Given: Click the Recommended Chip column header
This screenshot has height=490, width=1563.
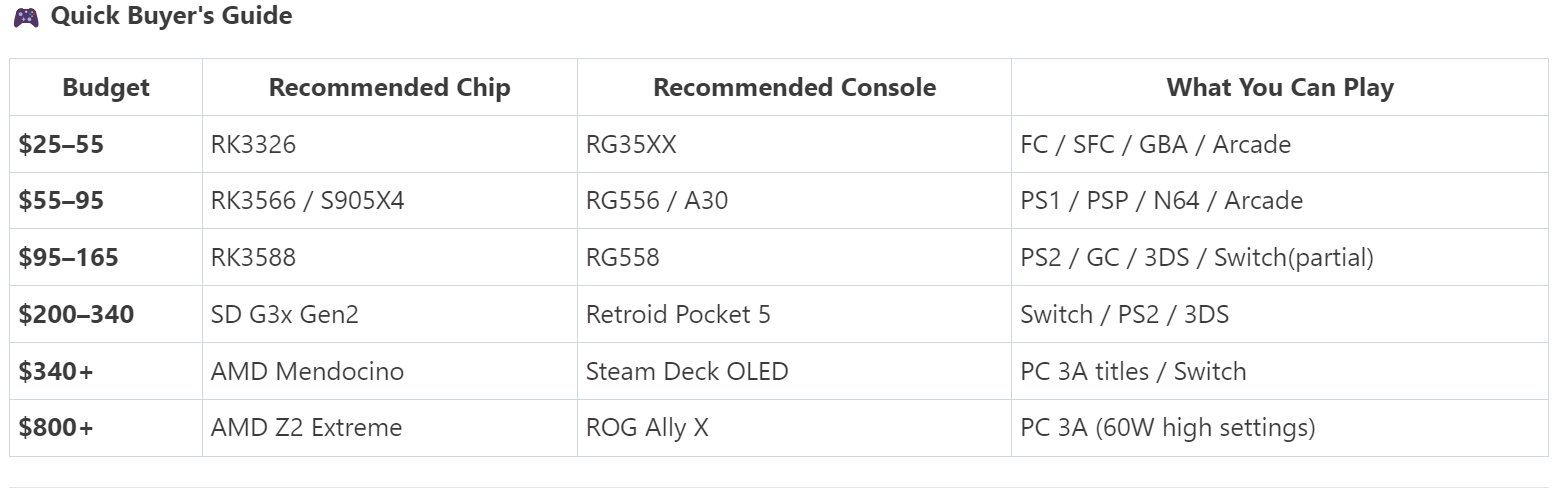Looking at the screenshot, I should [x=389, y=88].
